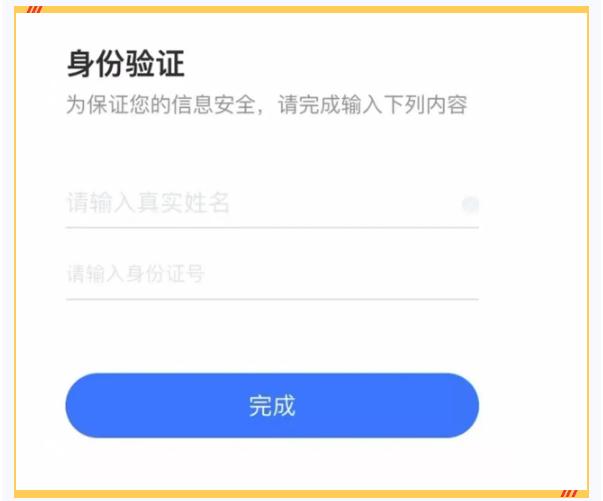This screenshot has width=603, height=501.
Task: Click the yellow border on the left side
Action: click(15, 251)
